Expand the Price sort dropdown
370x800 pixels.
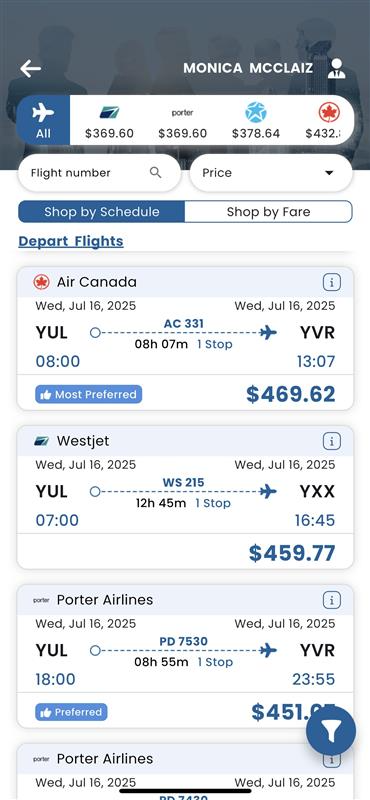pyautogui.click(x=271, y=173)
